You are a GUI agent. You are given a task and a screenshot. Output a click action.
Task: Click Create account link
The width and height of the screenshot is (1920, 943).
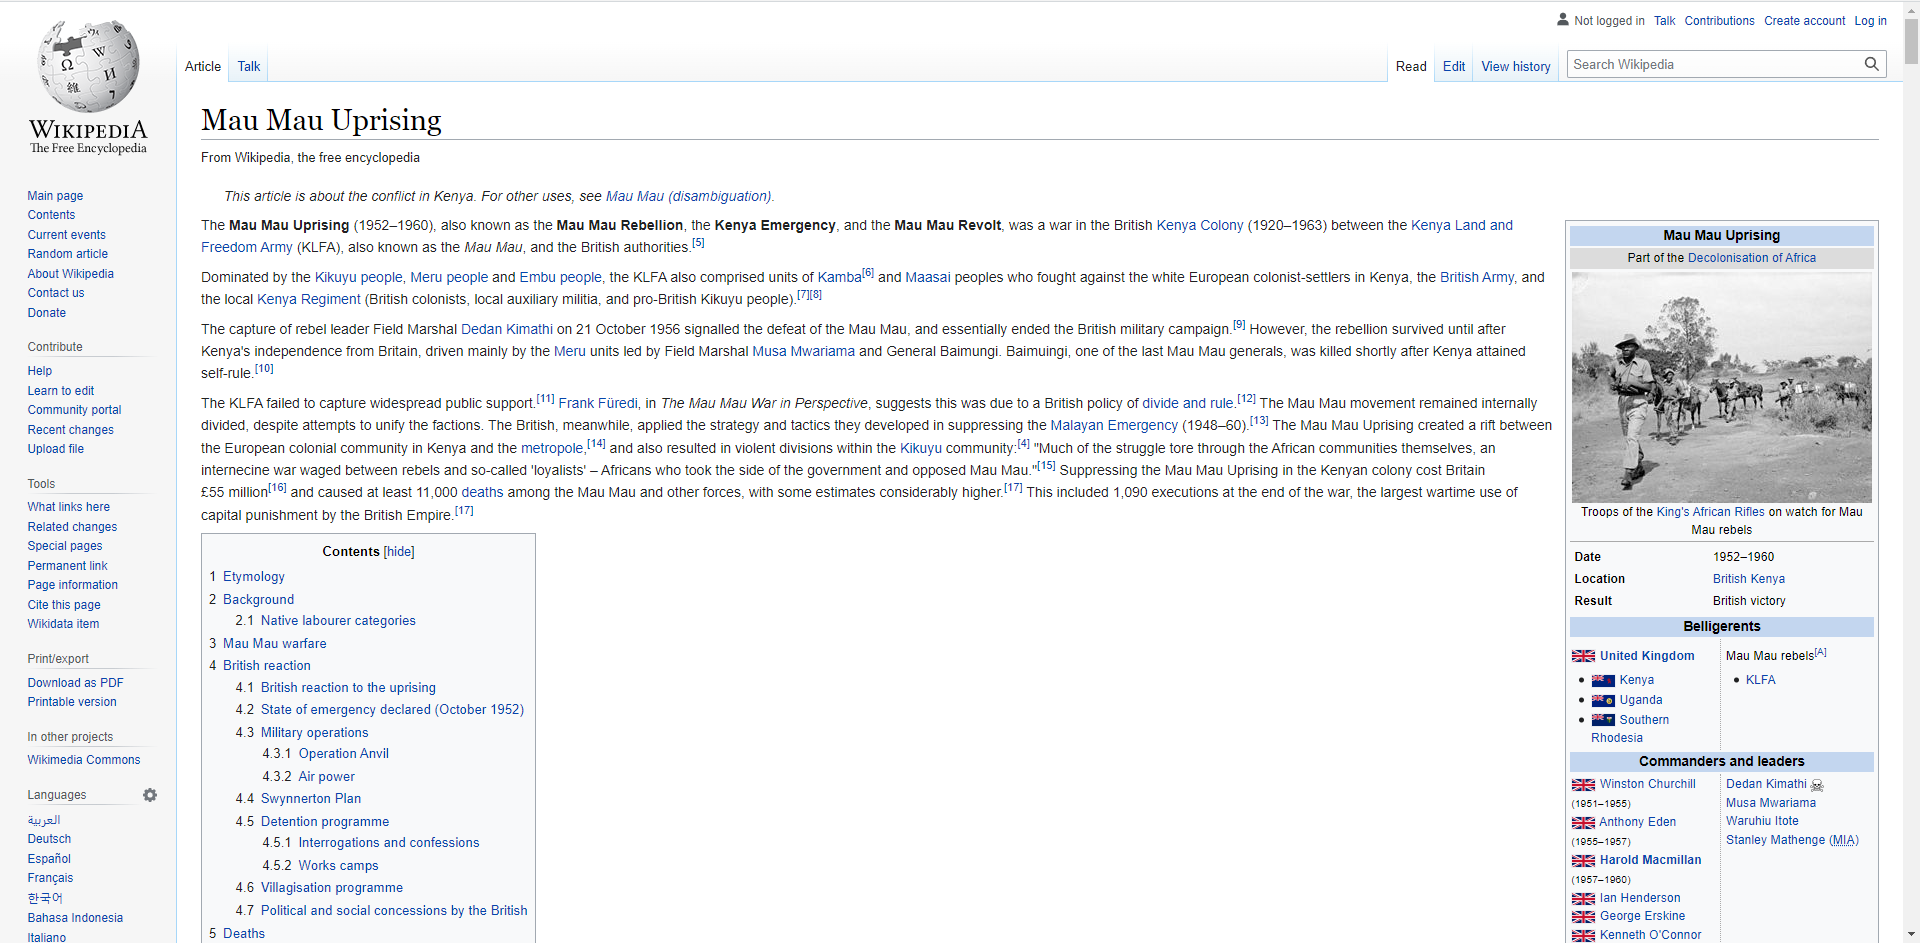[x=1804, y=21]
